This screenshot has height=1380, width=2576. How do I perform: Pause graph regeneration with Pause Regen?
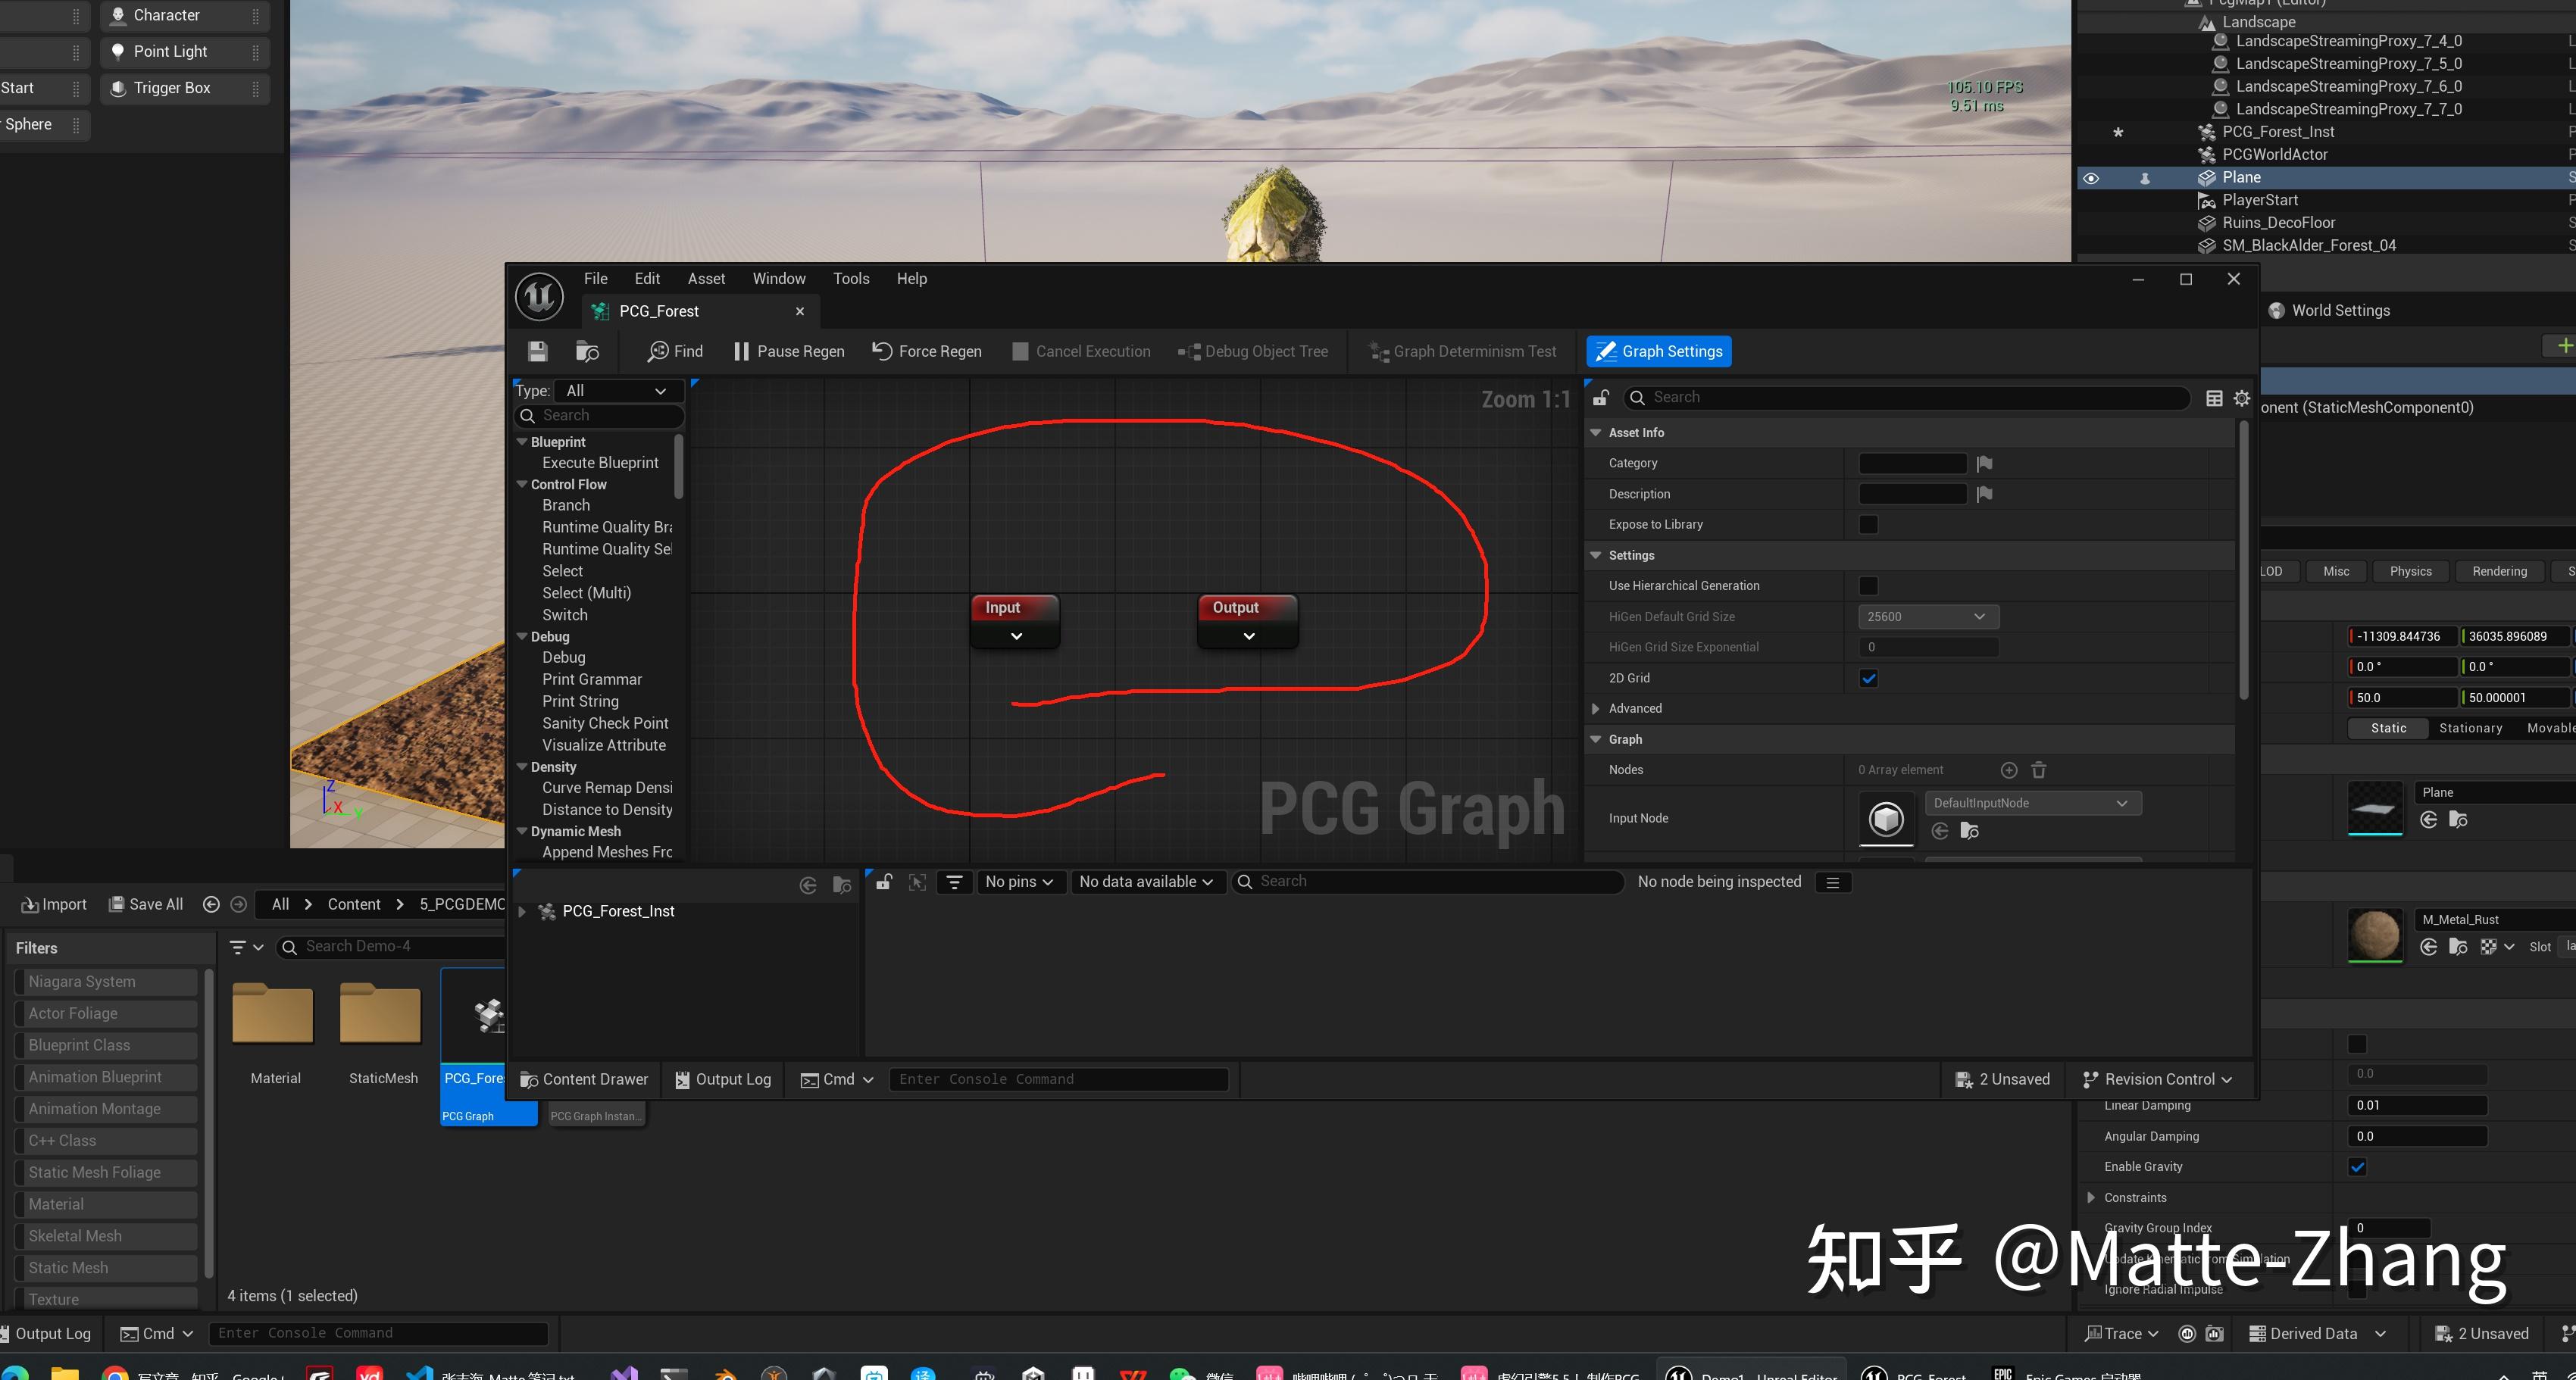[x=788, y=351]
